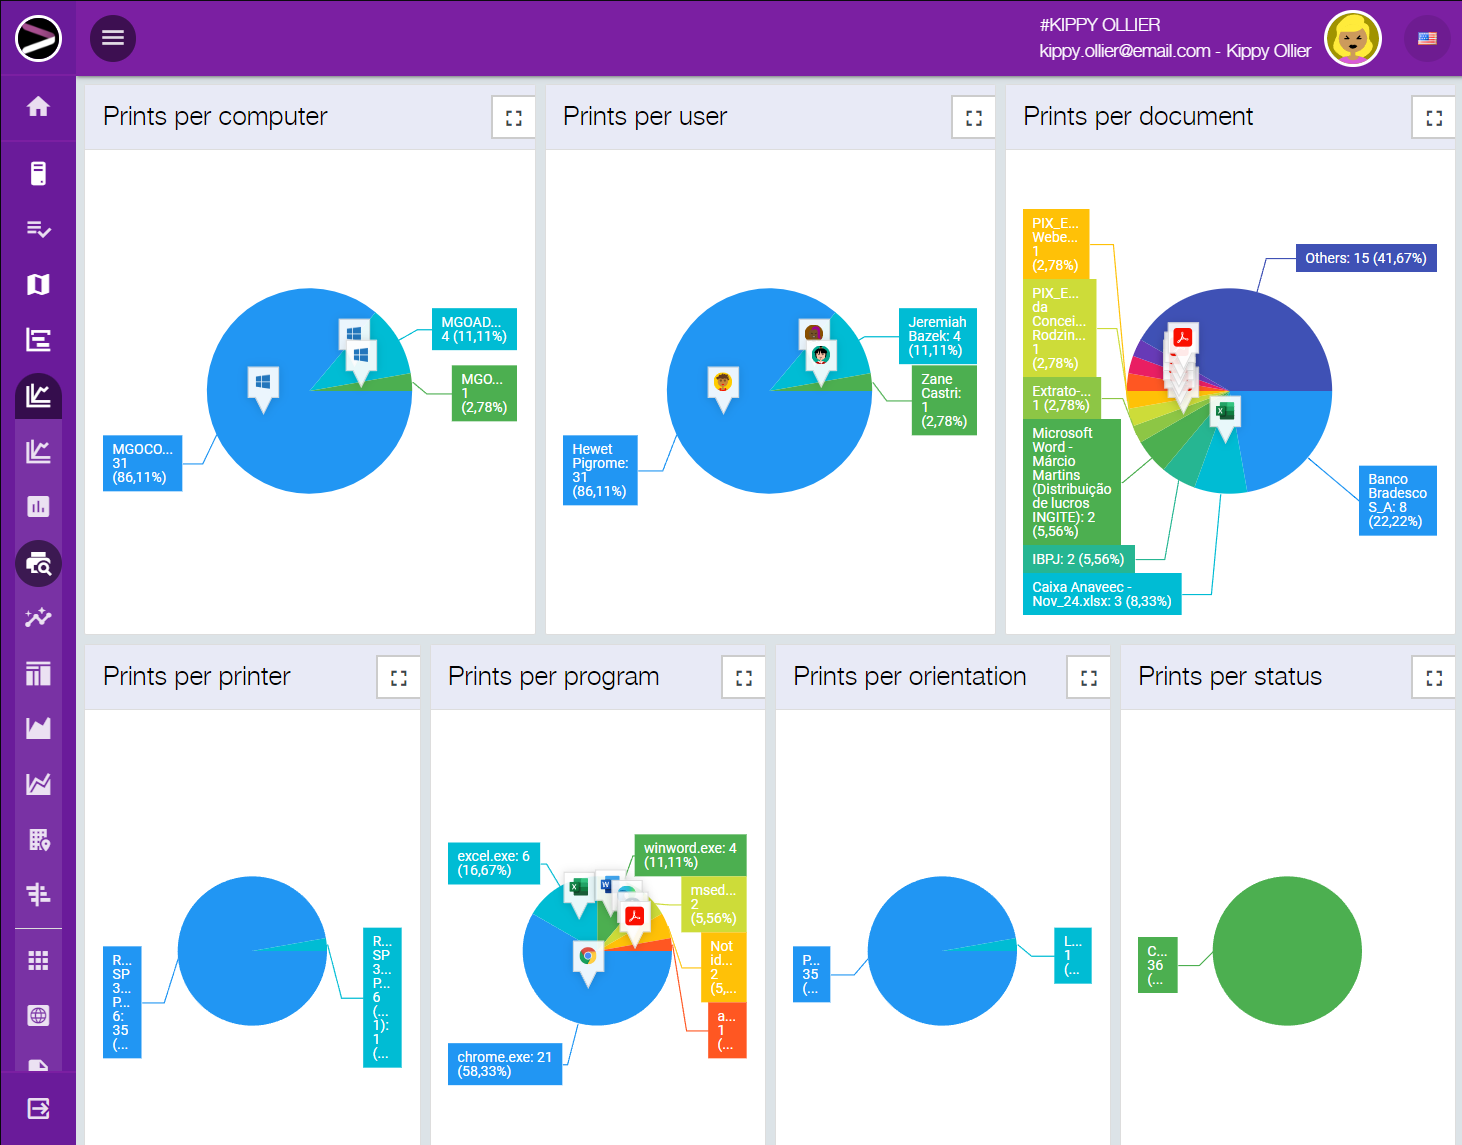
Task: Select the green Prints per status pie
Action: [1287, 951]
